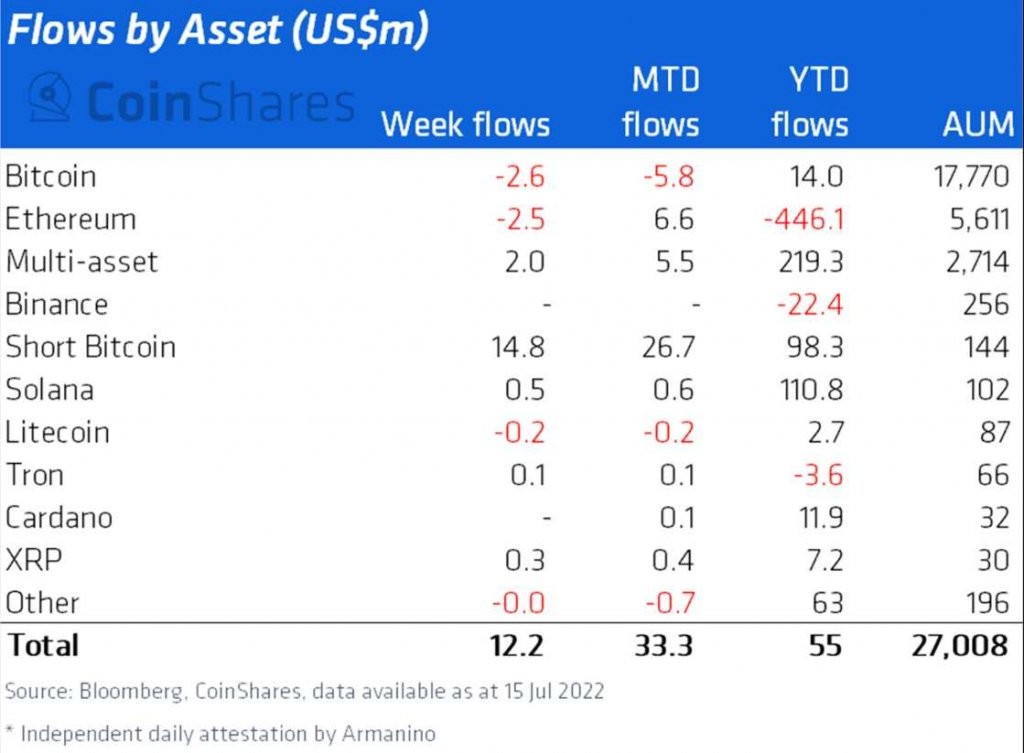The image size is (1024, 753).
Task: Click Ethereum YTD flows value -446.1
Action: click(x=801, y=219)
